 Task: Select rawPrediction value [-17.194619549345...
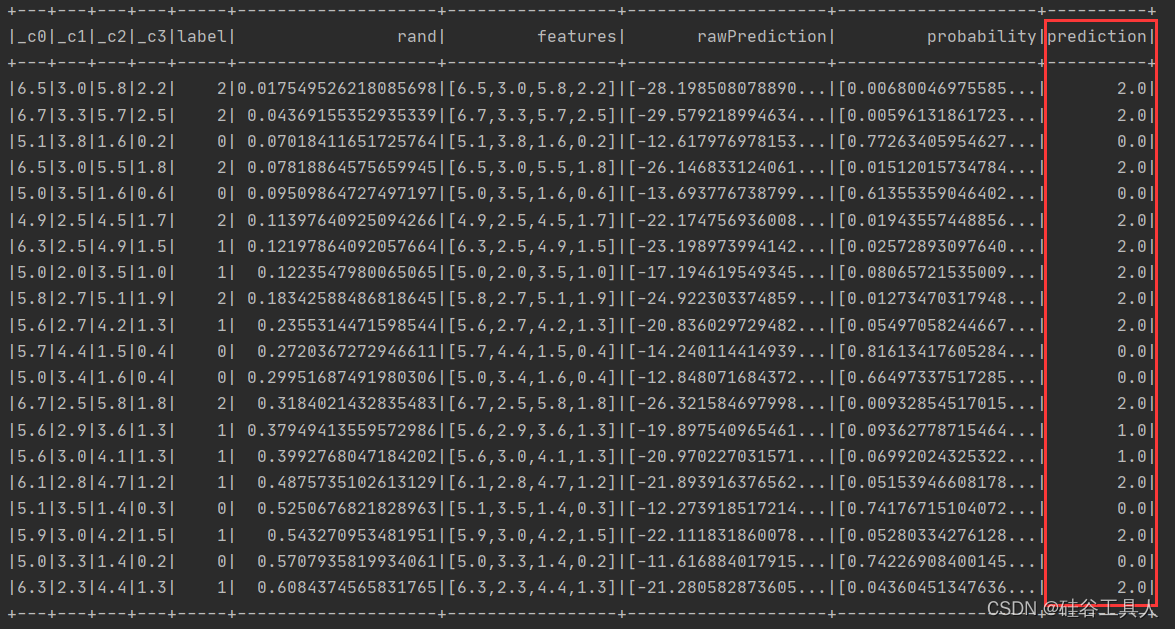click(727, 273)
